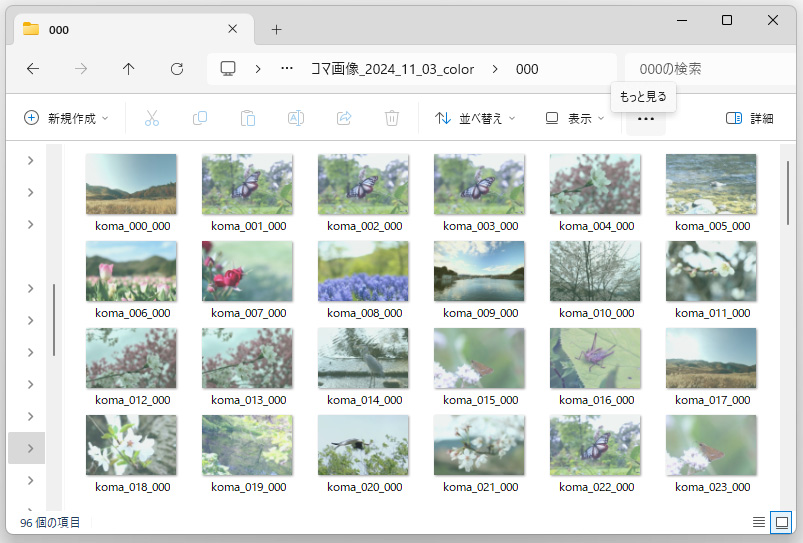Click the koma_021_000 file name
Screen dimensions: 803x543
click(x=481, y=487)
